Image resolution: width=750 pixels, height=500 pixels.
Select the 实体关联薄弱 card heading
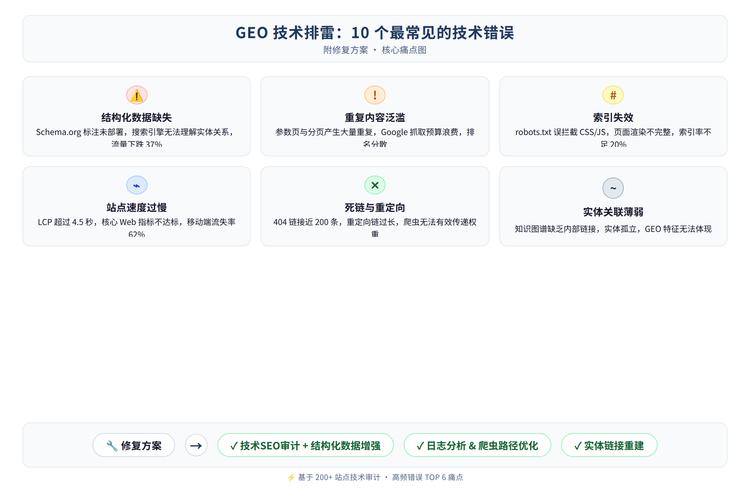613,211
